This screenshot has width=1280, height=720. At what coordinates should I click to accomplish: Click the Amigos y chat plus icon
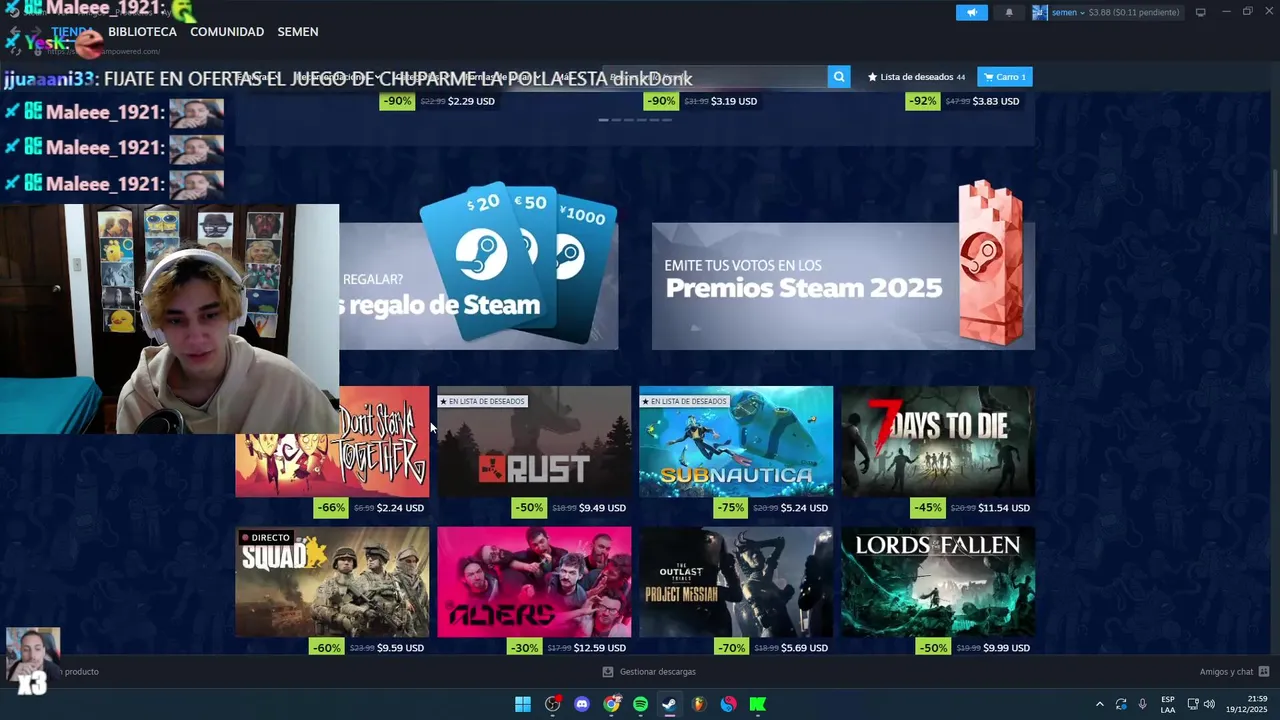point(1264,672)
